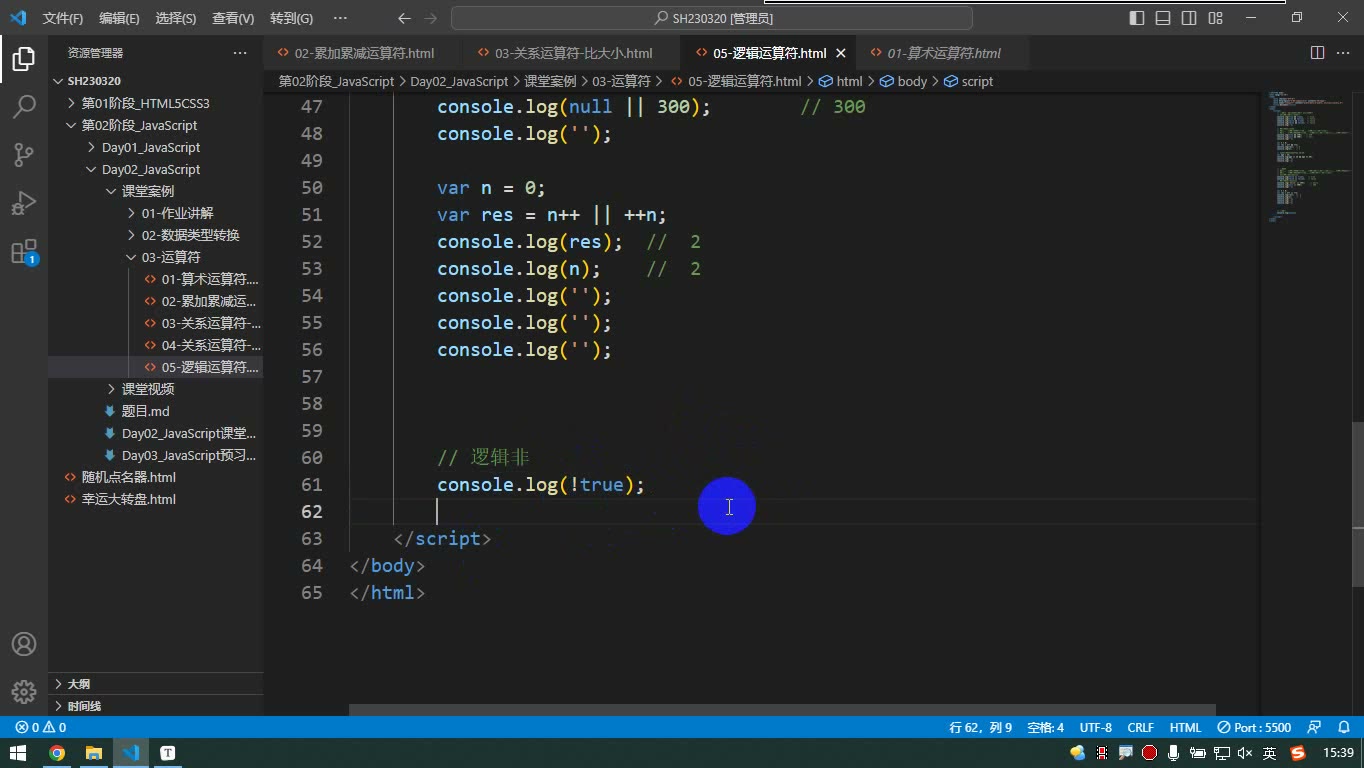1364x768 pixels.
Task: Click the split editor right icon
Action: click(1318, 53)
